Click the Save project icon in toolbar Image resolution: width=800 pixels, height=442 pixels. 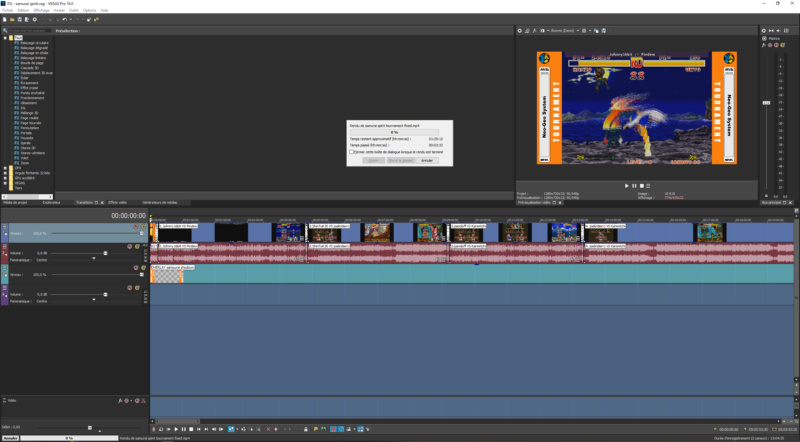[x=19, y=19]
